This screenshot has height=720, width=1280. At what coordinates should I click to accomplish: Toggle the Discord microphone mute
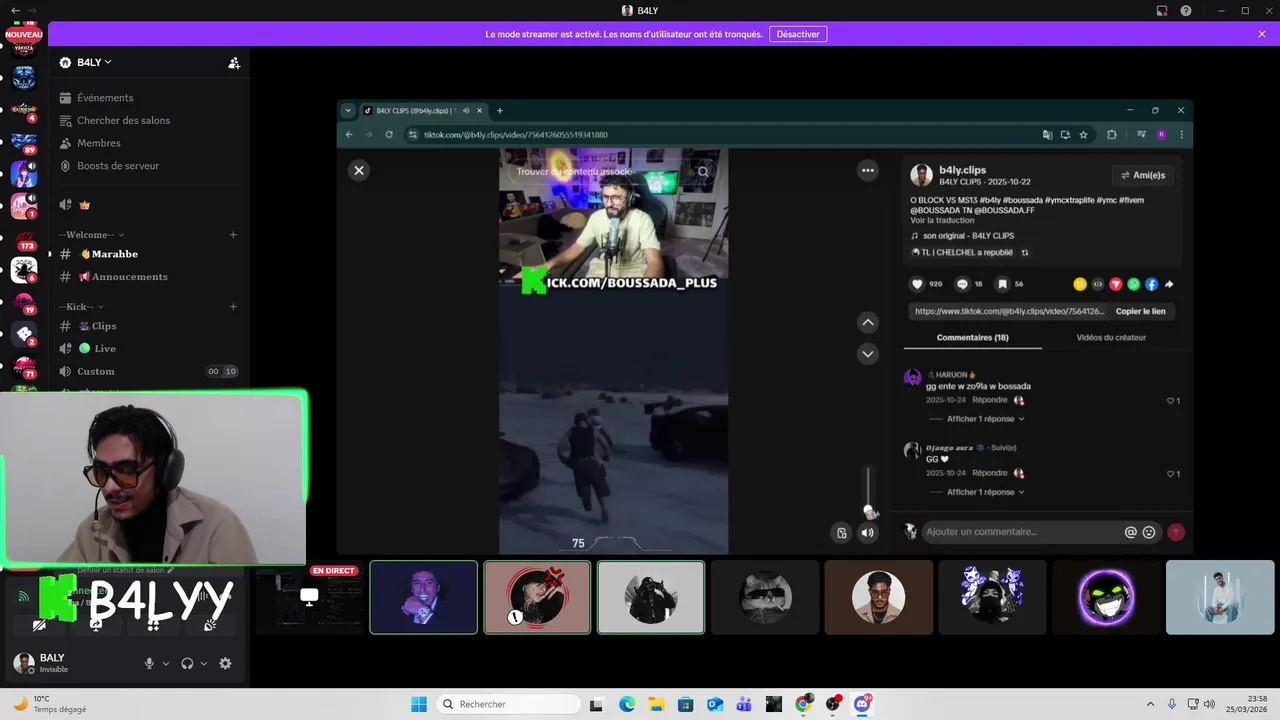coord(149,663)
